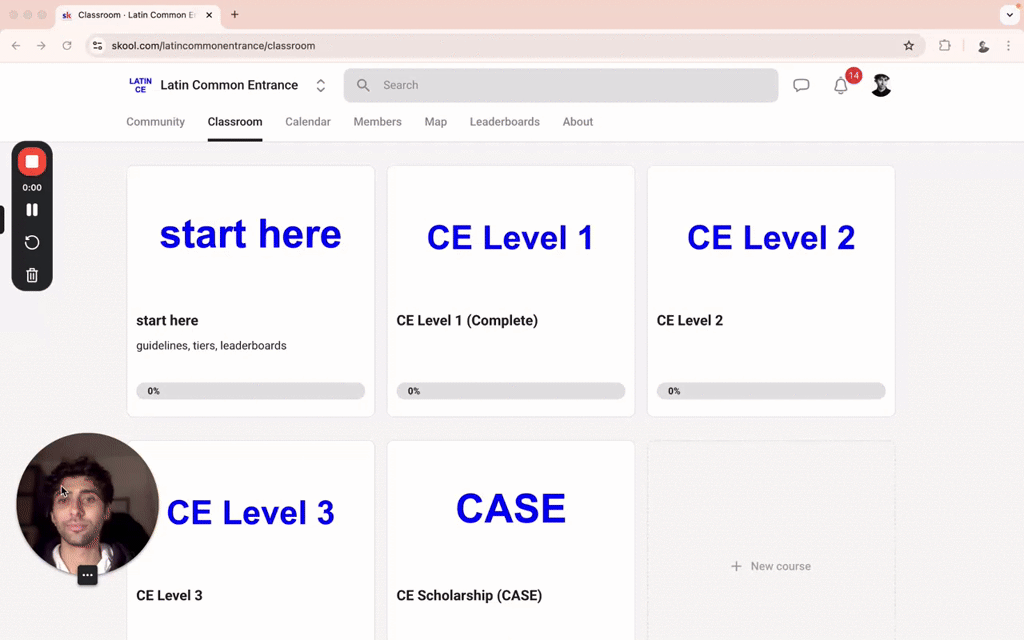This screenshot has height=640, width=1024.
Task: Go forward in browser history
Action: pyautogui.click(x=41, y=46)
